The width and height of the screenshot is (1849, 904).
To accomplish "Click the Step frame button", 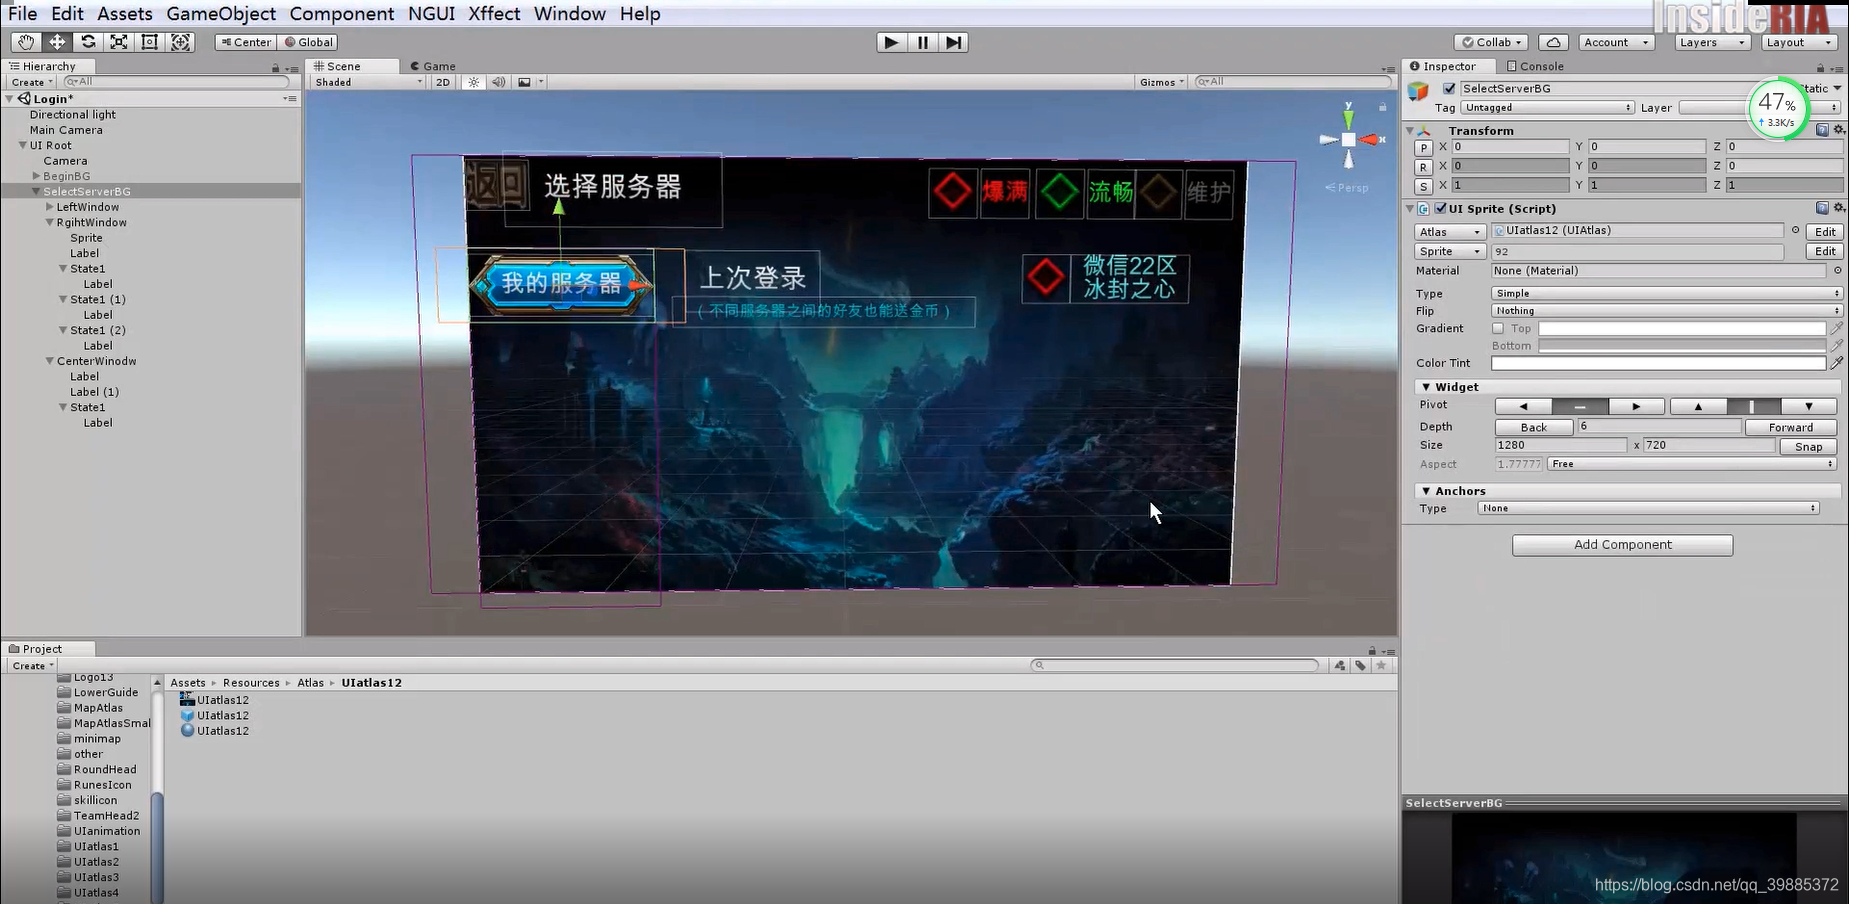I will tap(953, 42).
